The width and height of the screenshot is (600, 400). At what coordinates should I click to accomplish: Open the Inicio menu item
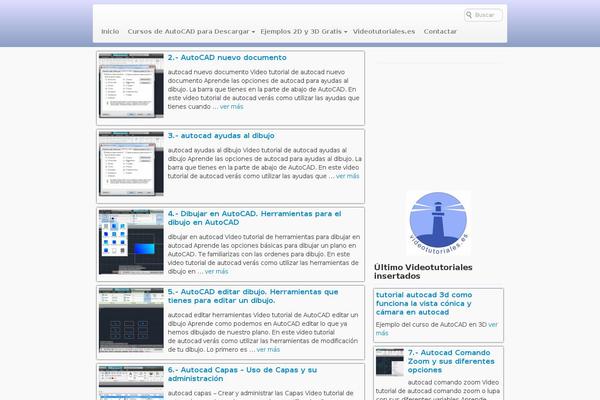click(x=110, y=31)
